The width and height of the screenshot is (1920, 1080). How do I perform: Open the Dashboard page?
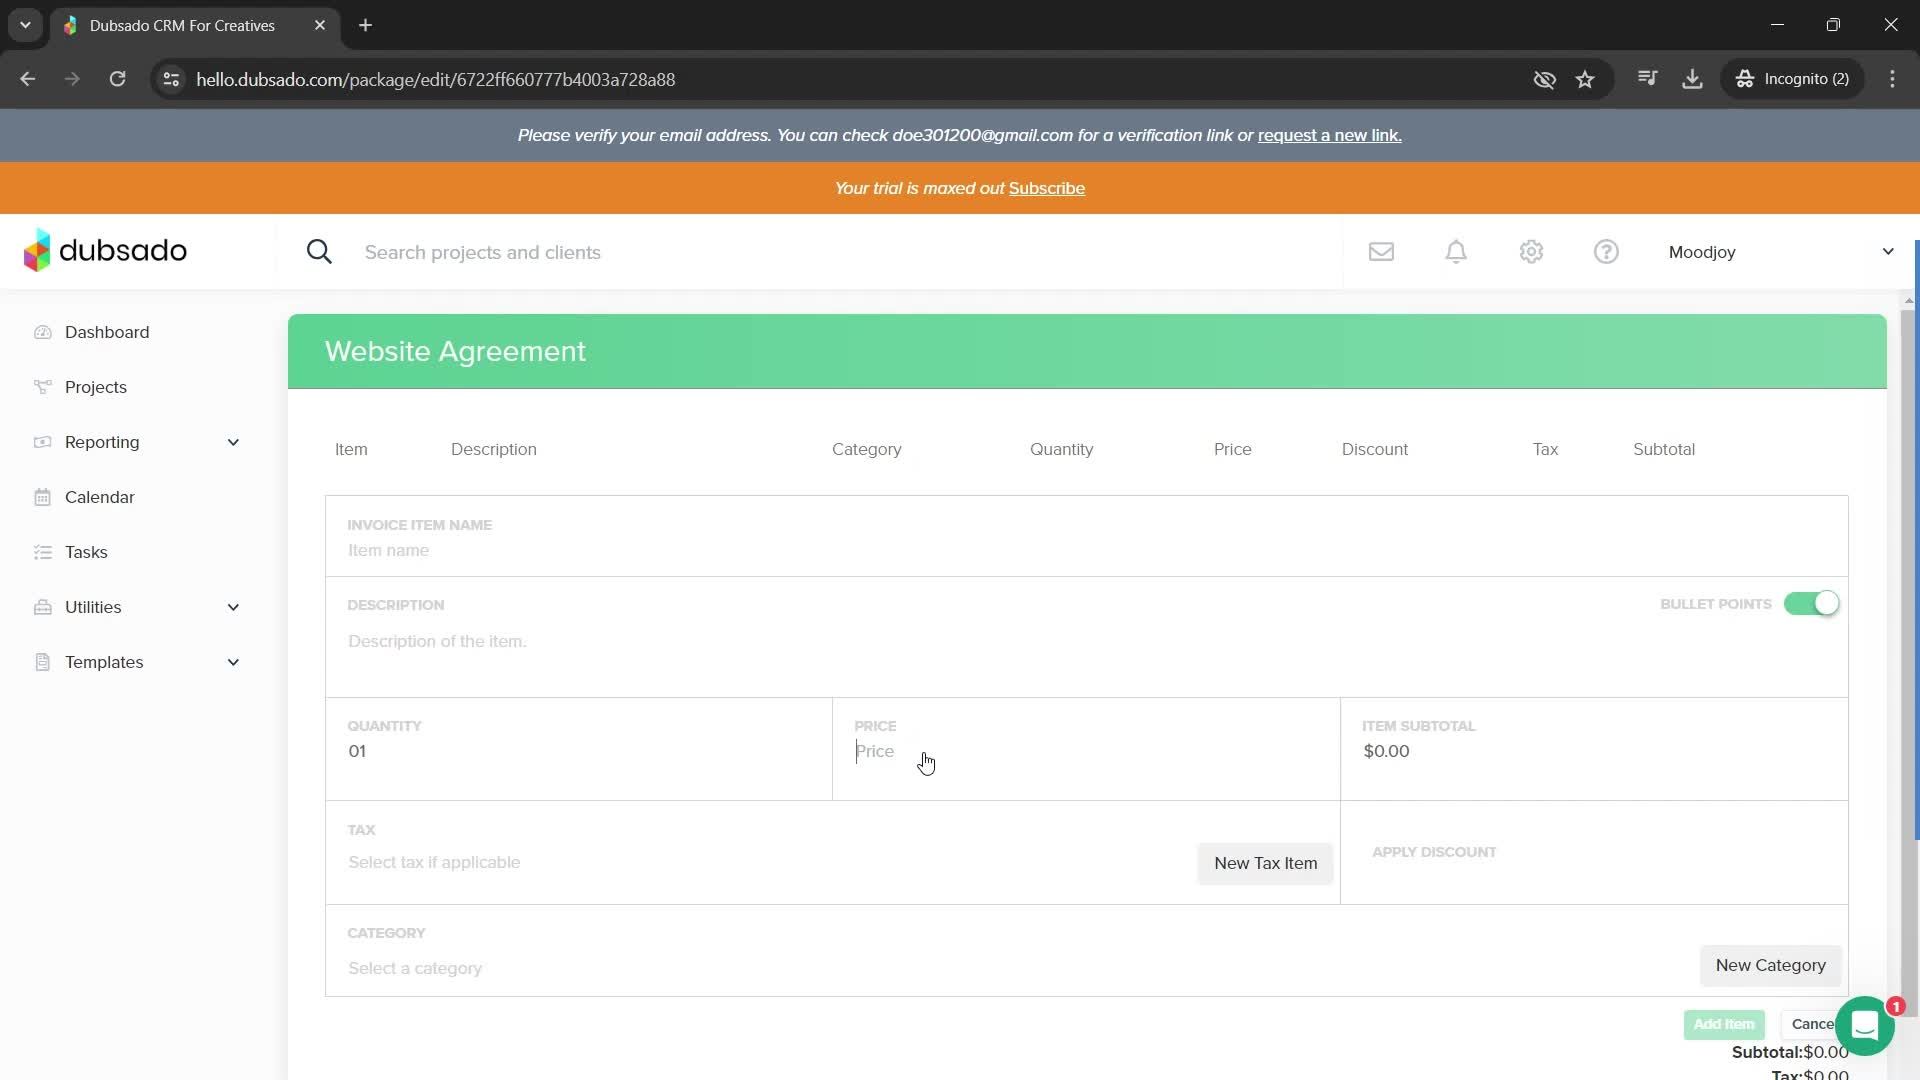point(107,332)
